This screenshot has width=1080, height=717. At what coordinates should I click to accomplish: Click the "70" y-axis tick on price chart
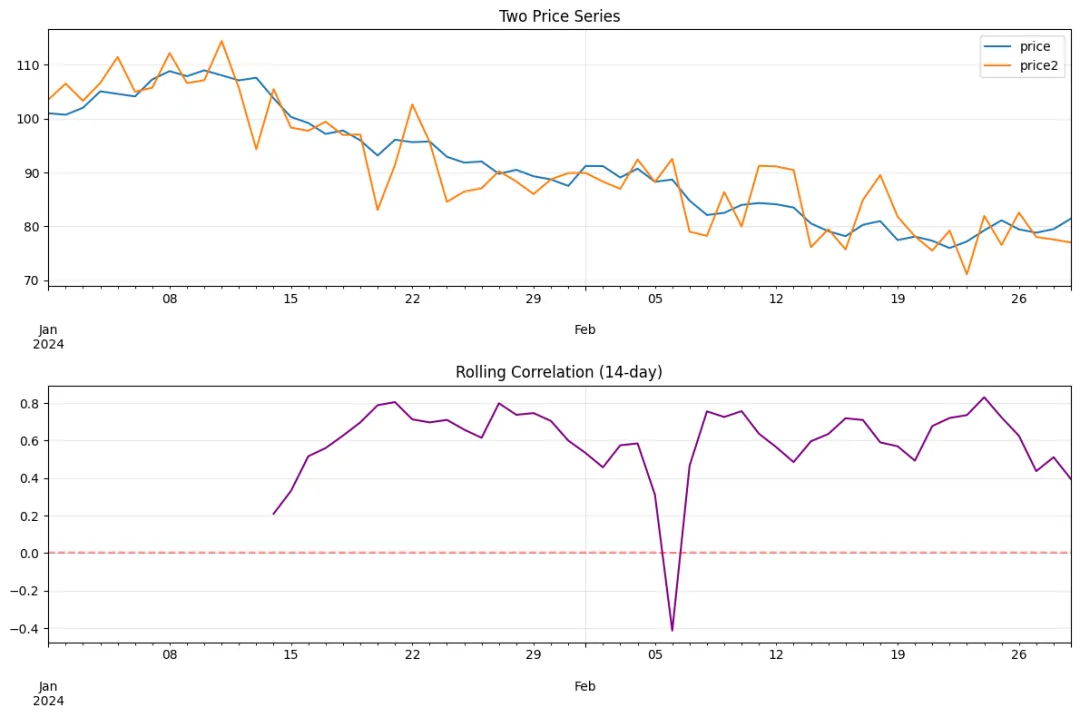(x=31, y=281)
